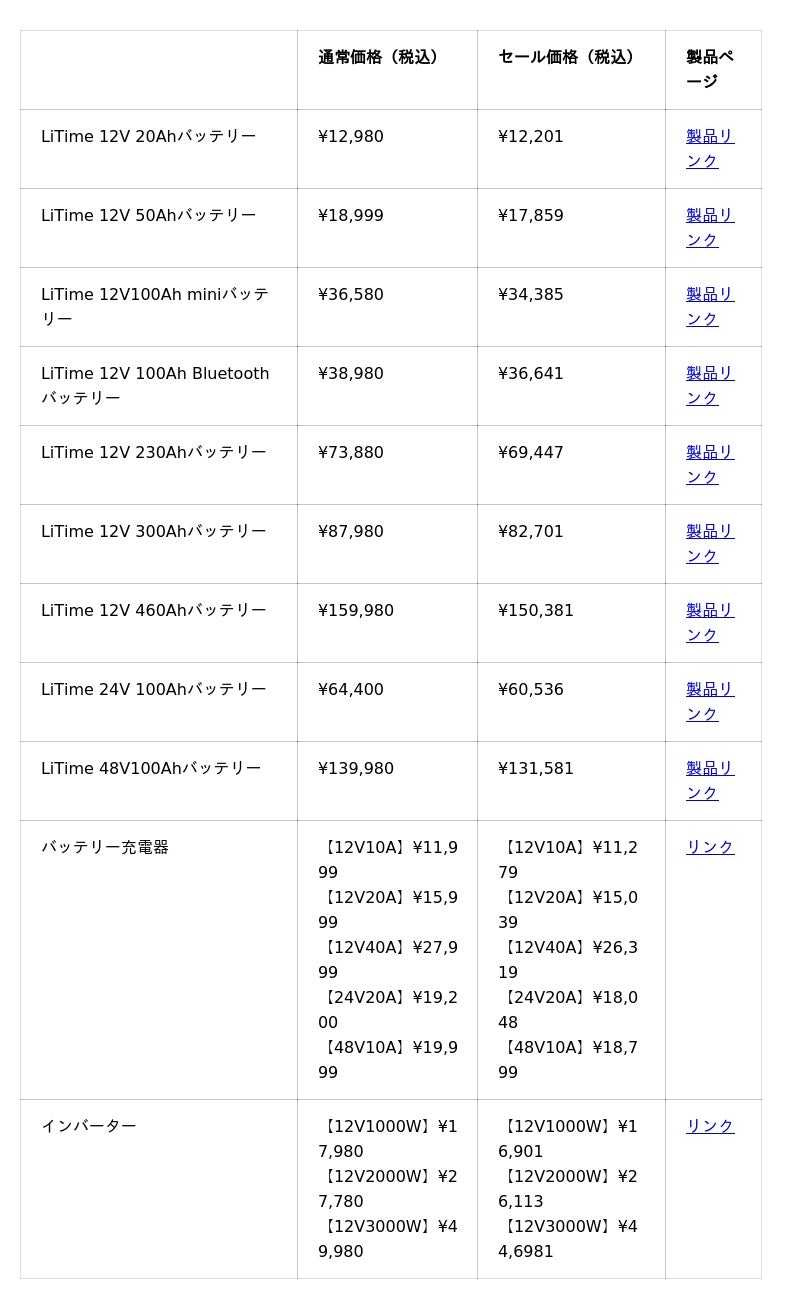Click the インバーター row label
The width and height of the screenshot is (800, 1309).
[89, 1126]
